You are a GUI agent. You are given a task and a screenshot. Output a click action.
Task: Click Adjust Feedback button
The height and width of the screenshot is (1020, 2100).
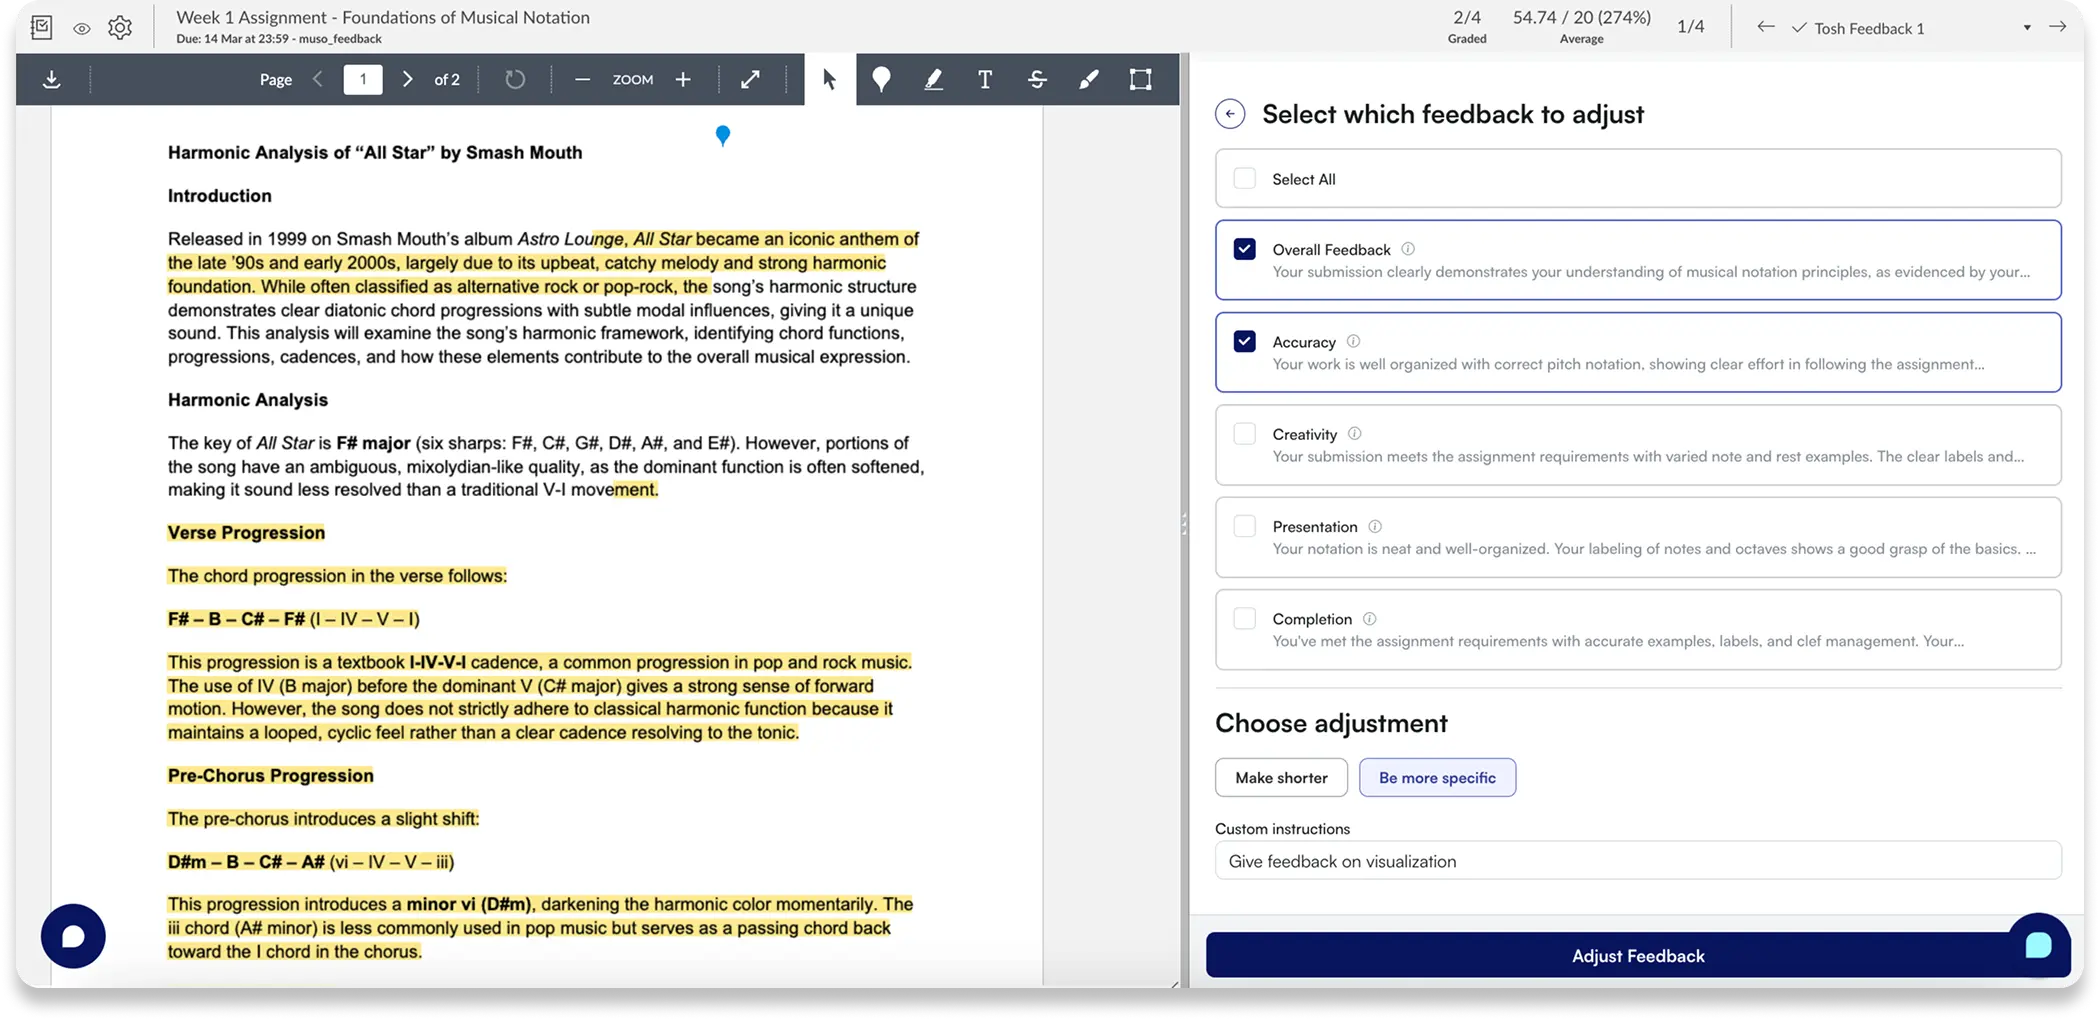[1637, 956]
